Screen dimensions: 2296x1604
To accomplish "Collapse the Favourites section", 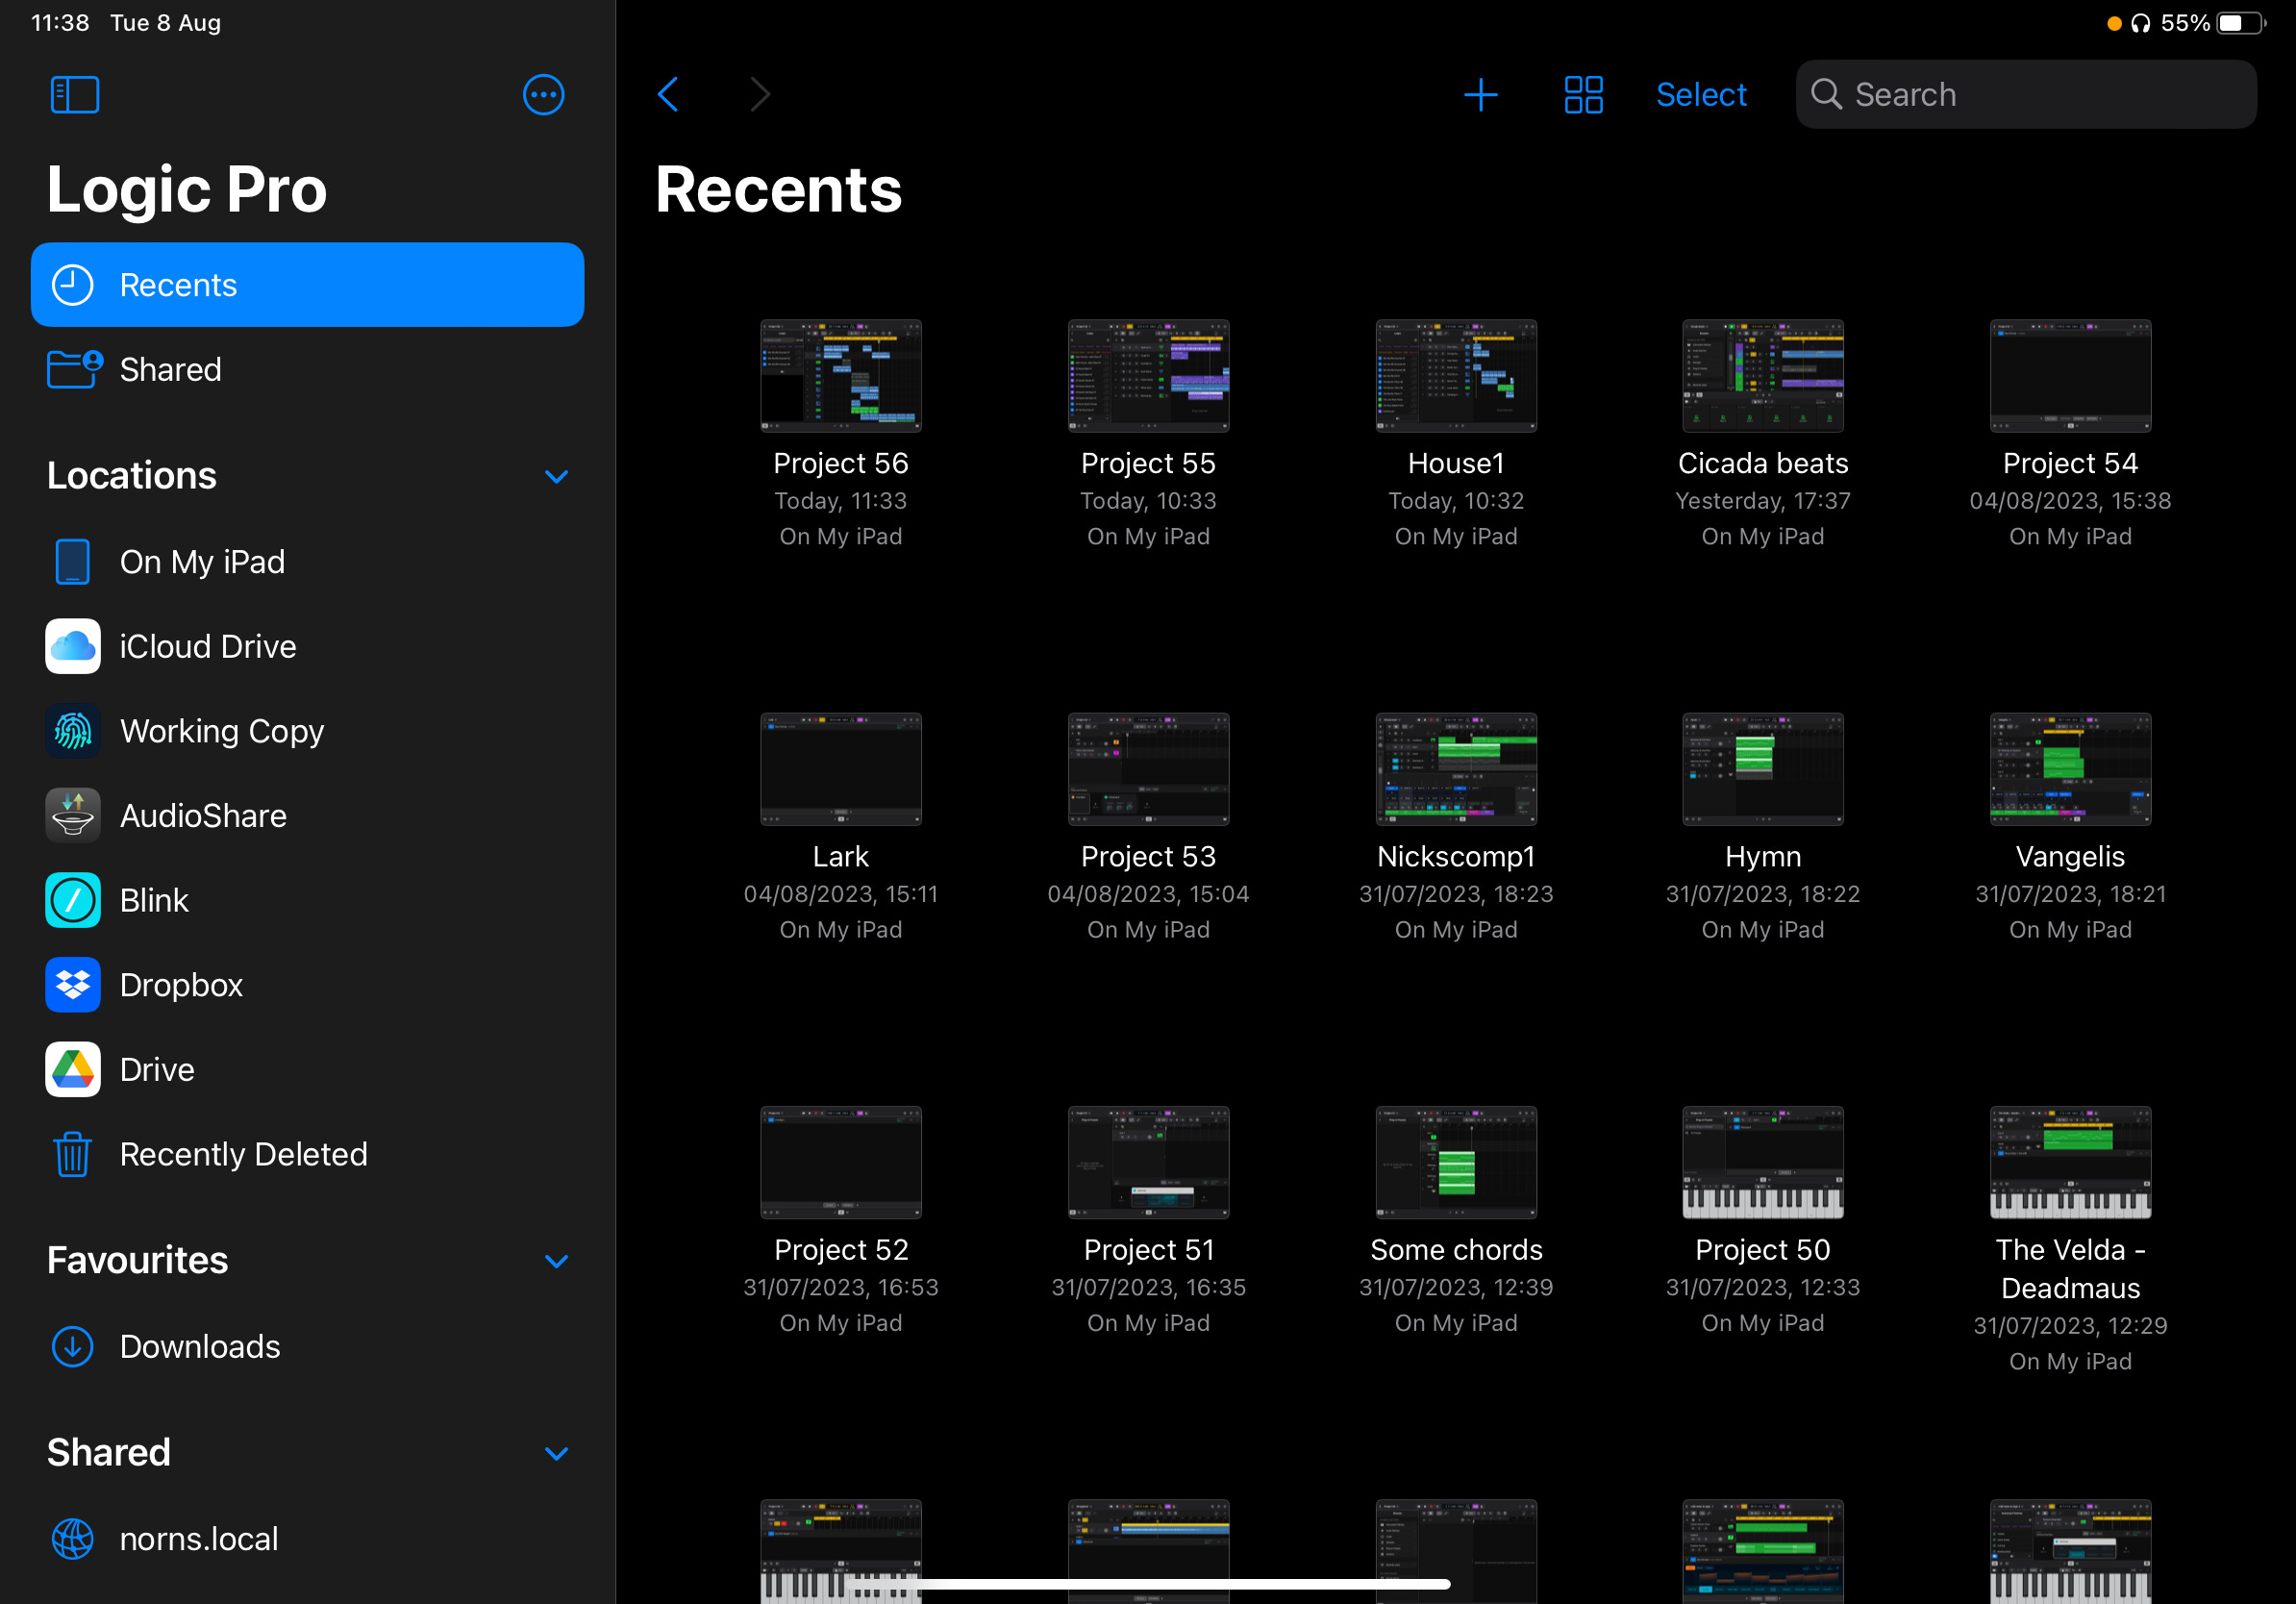I will click(556, 1261).
